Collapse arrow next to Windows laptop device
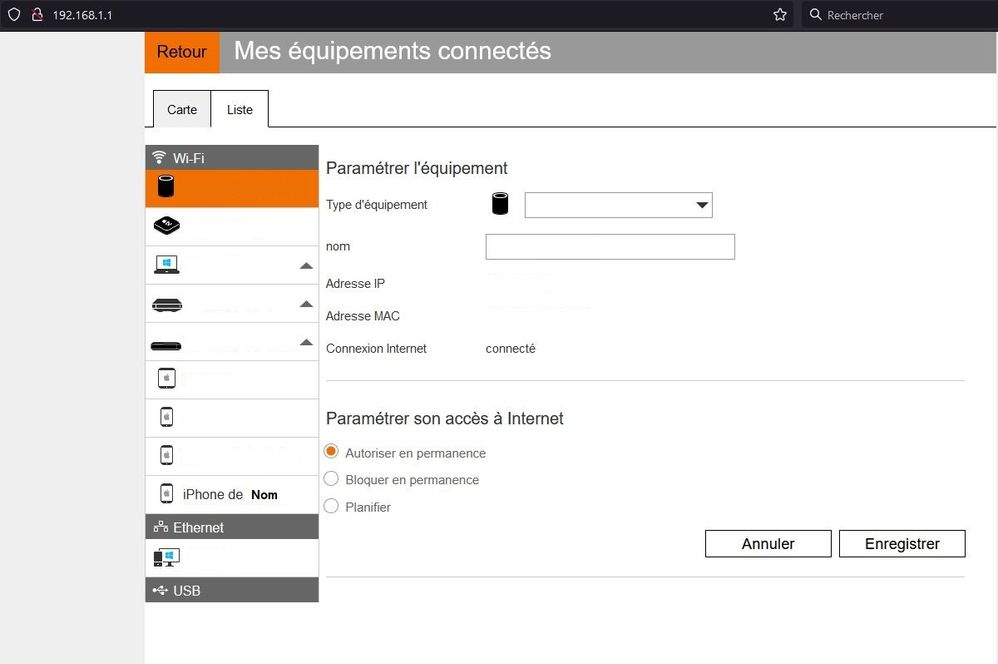Screen dimensions: 998x664 [x=306, y=266]
